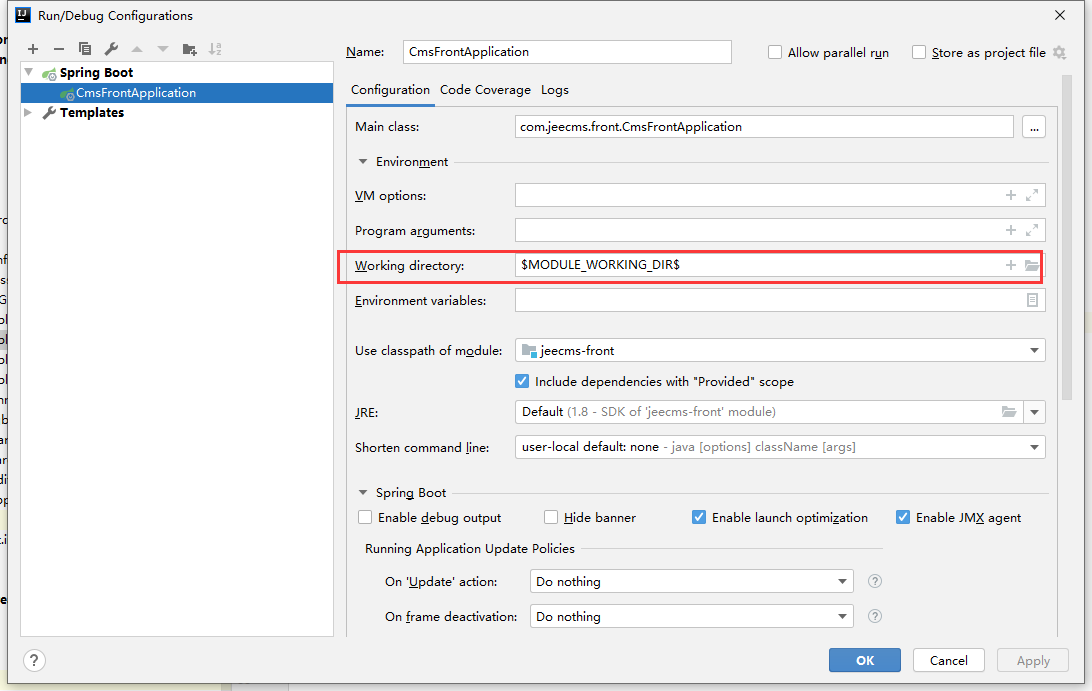Image resolution: width=1092 pixels, height=691 pixels.
Task: Click the help question mark button
Action: point(34,660)
